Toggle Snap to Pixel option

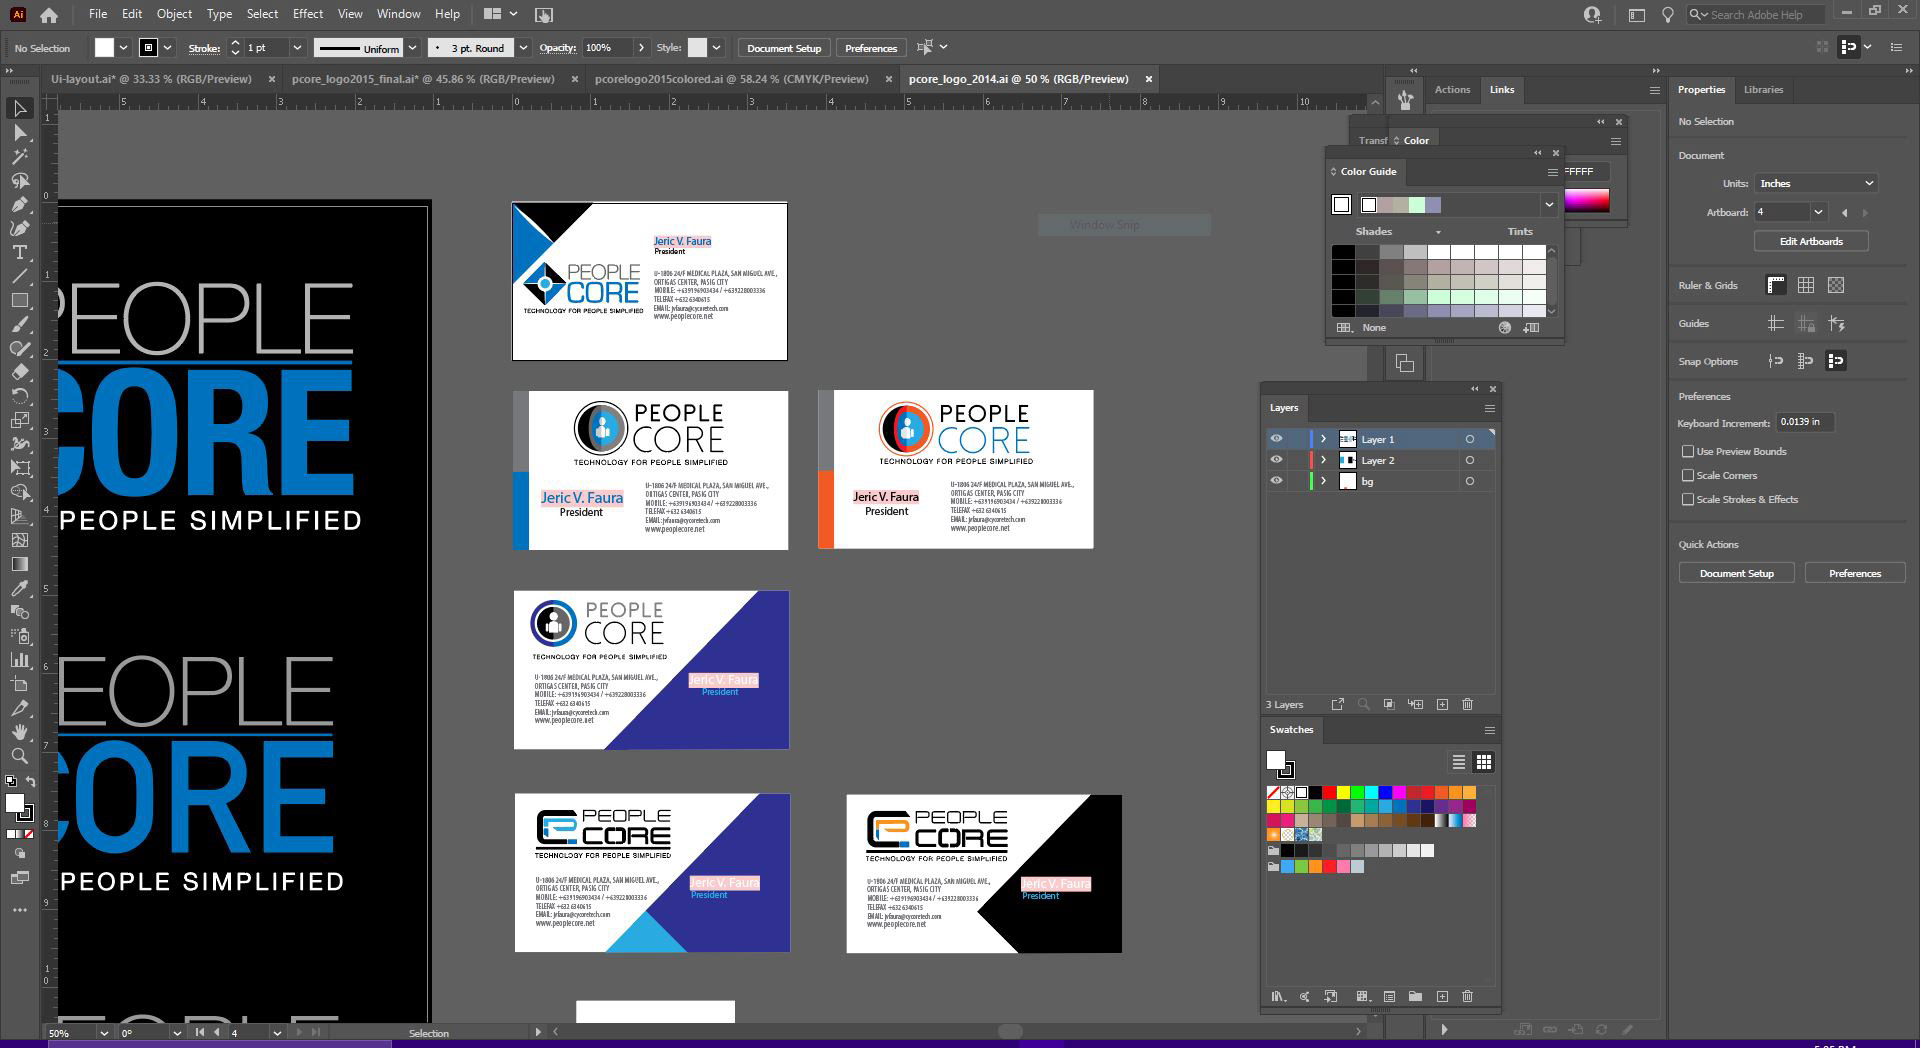[1836, 361]
